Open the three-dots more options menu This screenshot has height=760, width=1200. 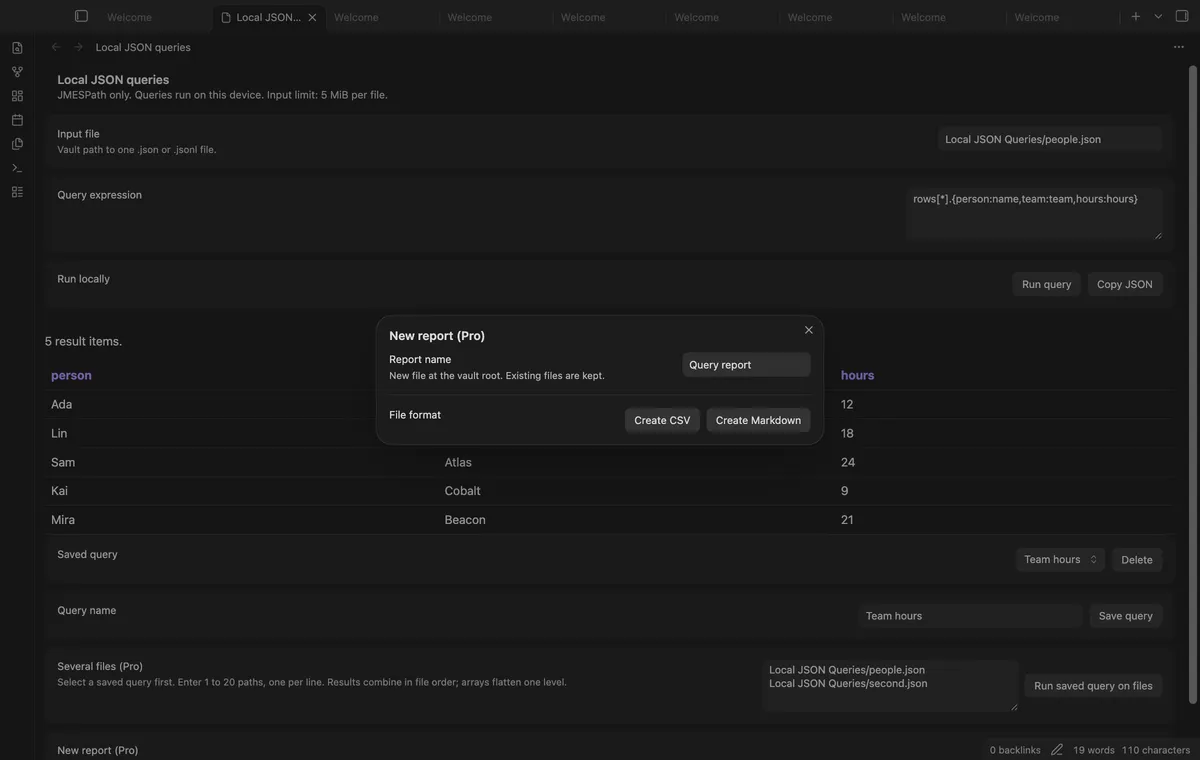(x=1179, y=47)
